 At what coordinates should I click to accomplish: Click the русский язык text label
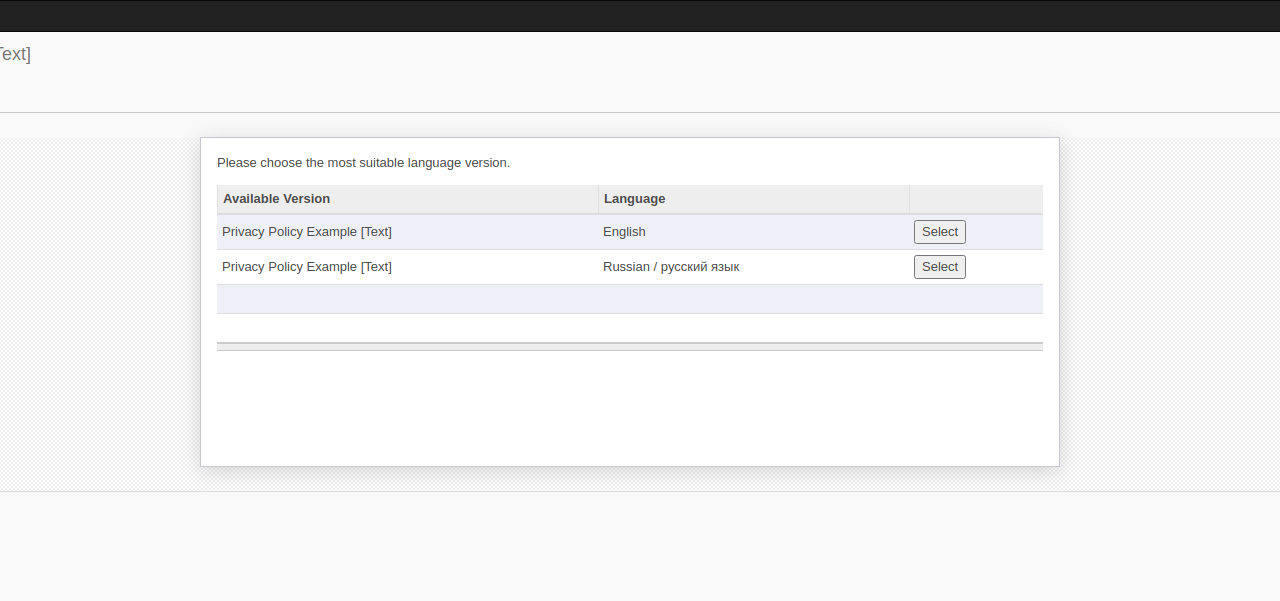(704, 266)
